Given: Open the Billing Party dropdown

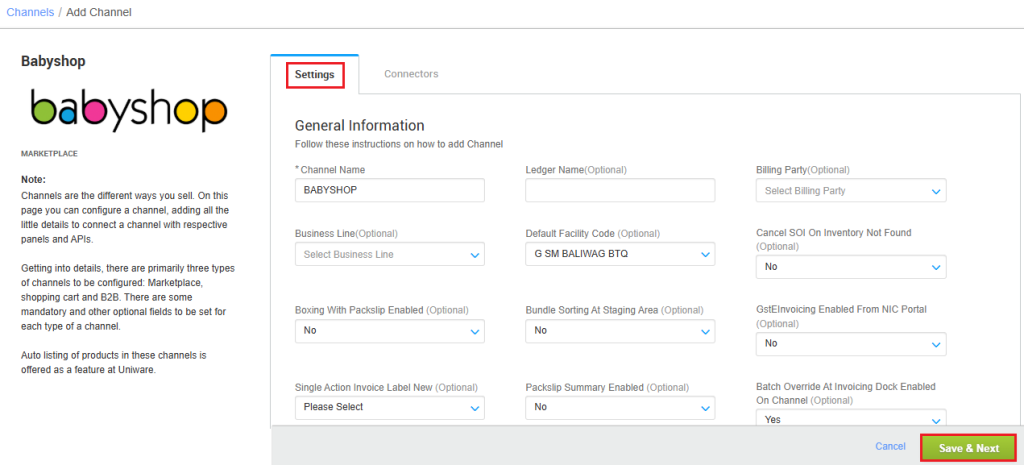Looking at the screenshot, I should tap(851, 191).
